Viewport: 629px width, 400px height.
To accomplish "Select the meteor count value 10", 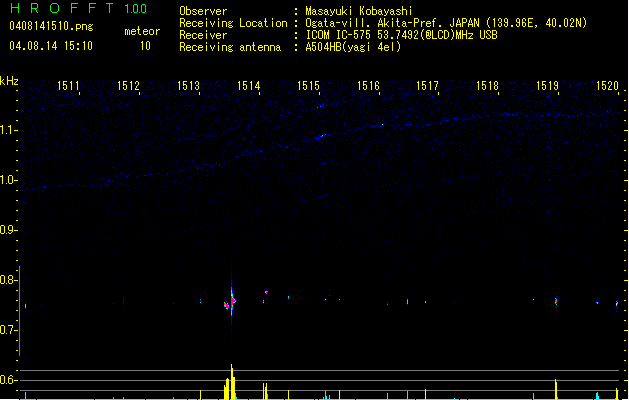I will pyautogui.click(x=145, y=46).
